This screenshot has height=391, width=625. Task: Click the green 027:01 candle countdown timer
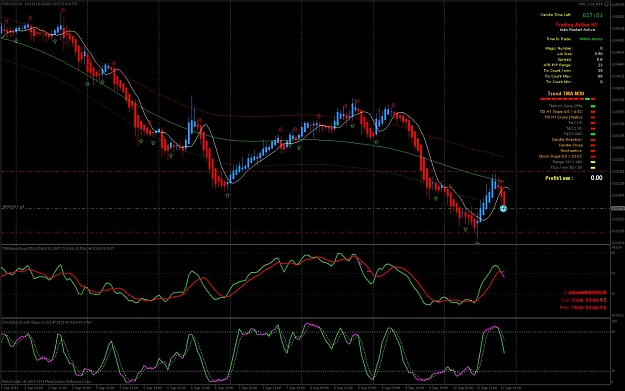592,15
